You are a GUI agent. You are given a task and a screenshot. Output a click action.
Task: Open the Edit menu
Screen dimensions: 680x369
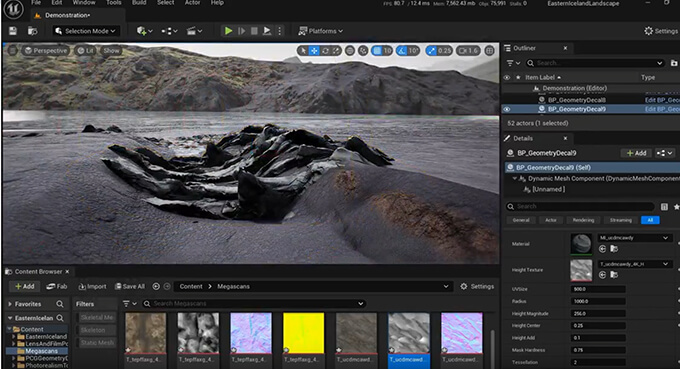[x=57, y=3]
